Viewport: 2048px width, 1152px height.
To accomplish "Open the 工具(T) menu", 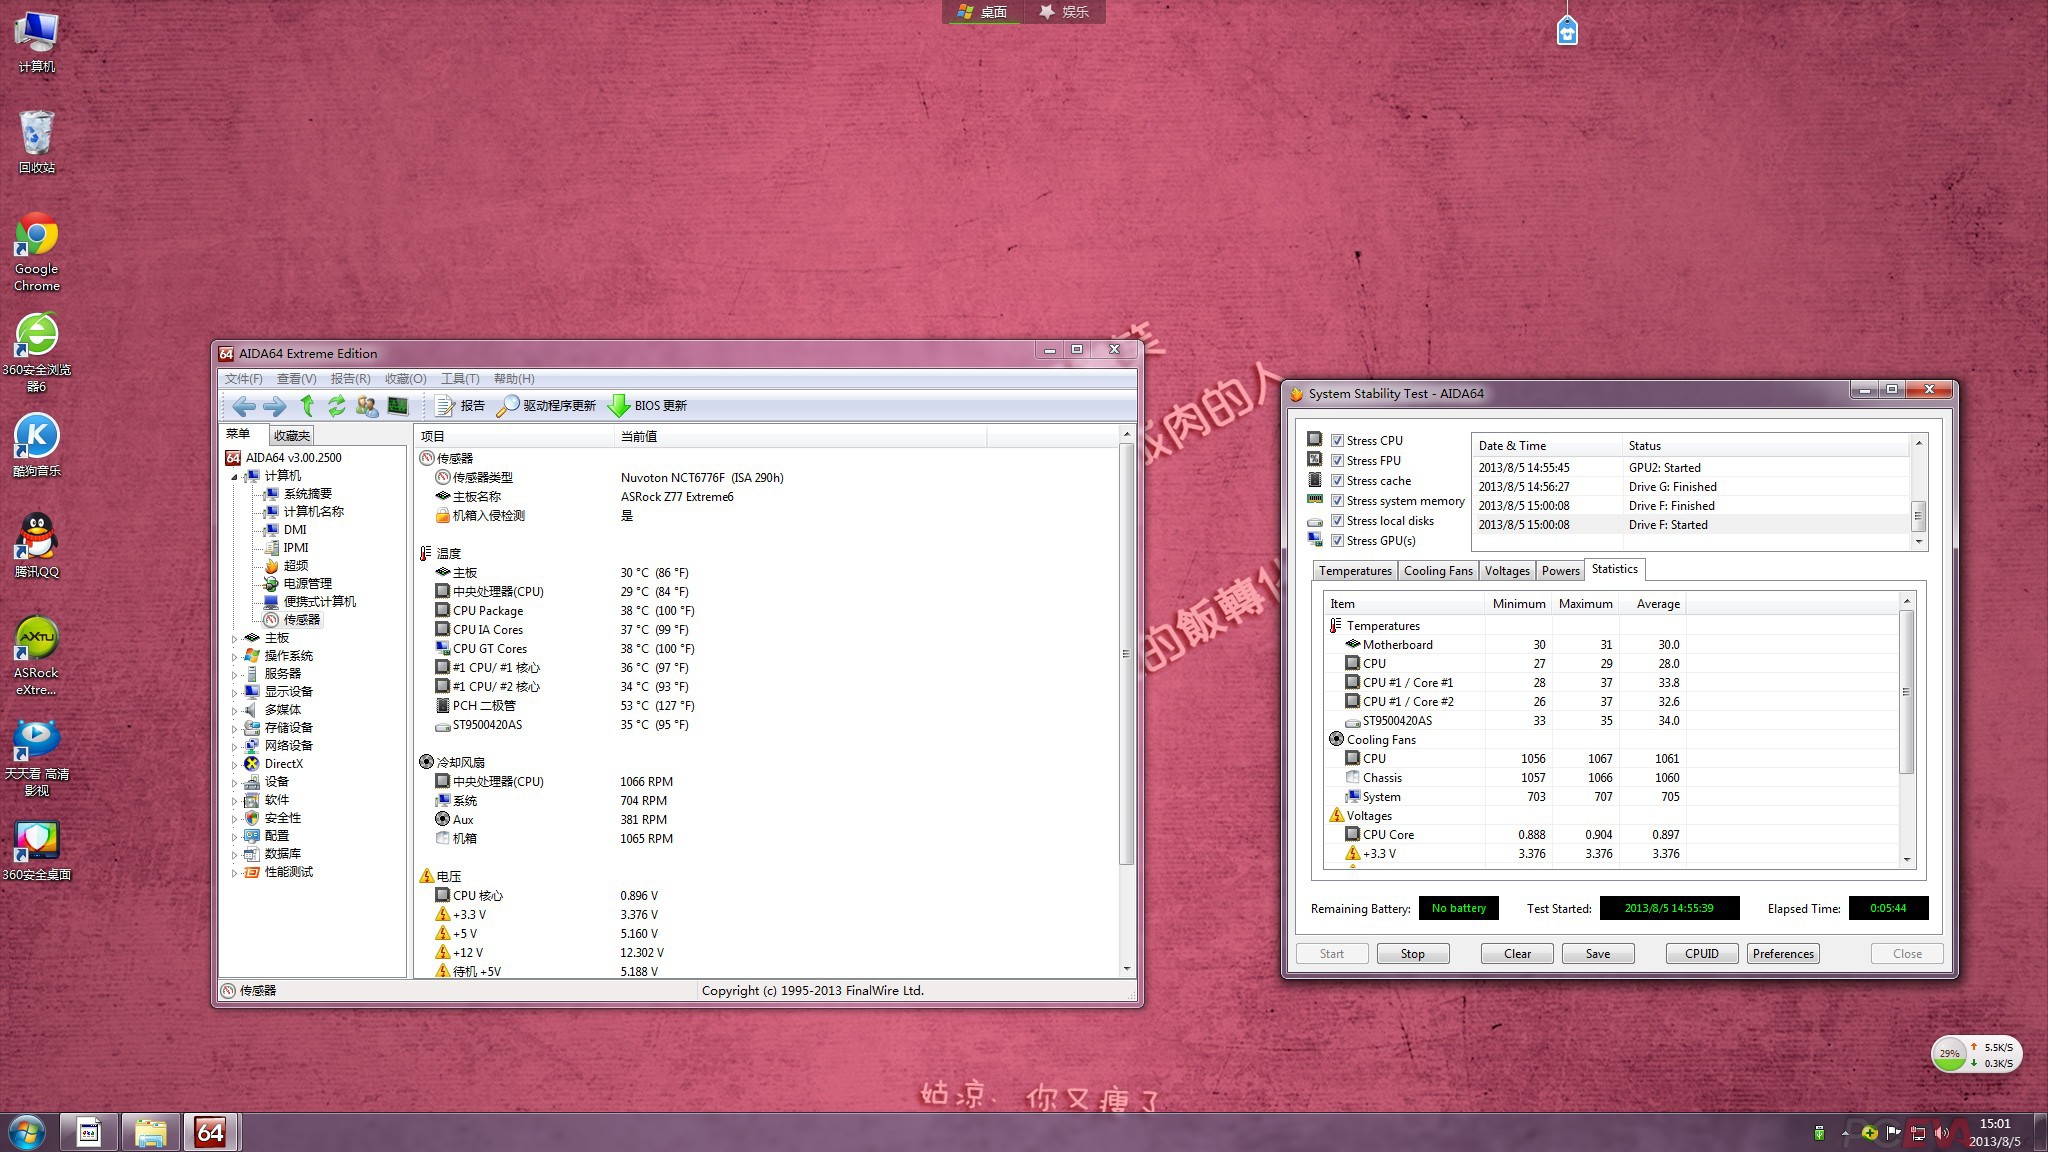I will point(460,379).
